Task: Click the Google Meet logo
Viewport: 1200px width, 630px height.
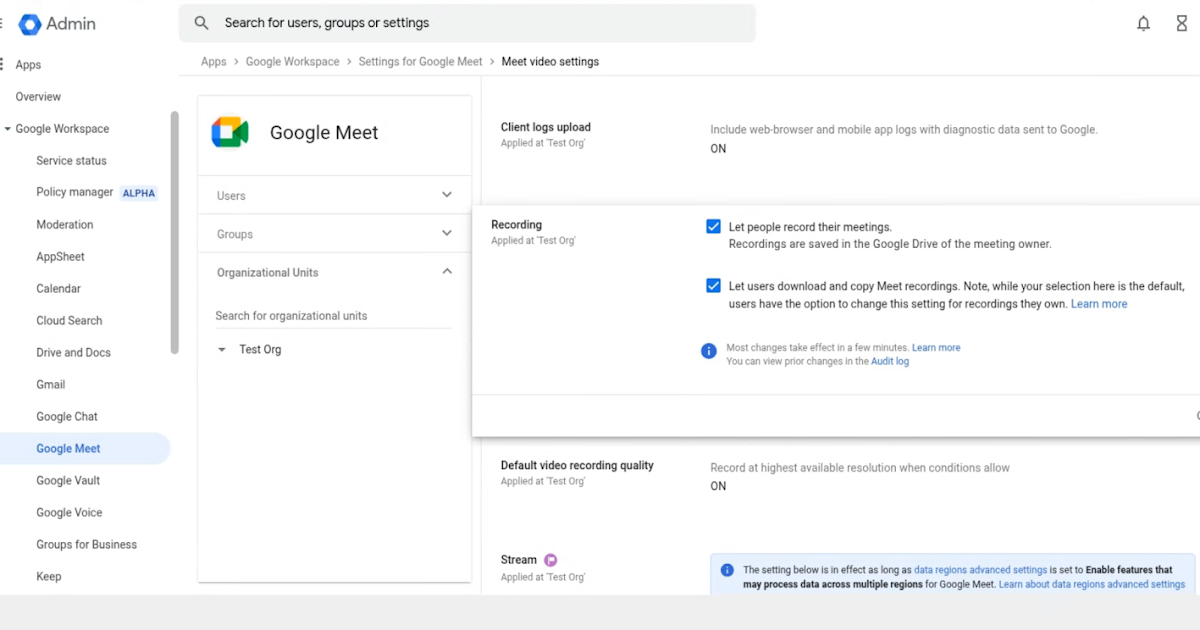Action: (230, 131)
